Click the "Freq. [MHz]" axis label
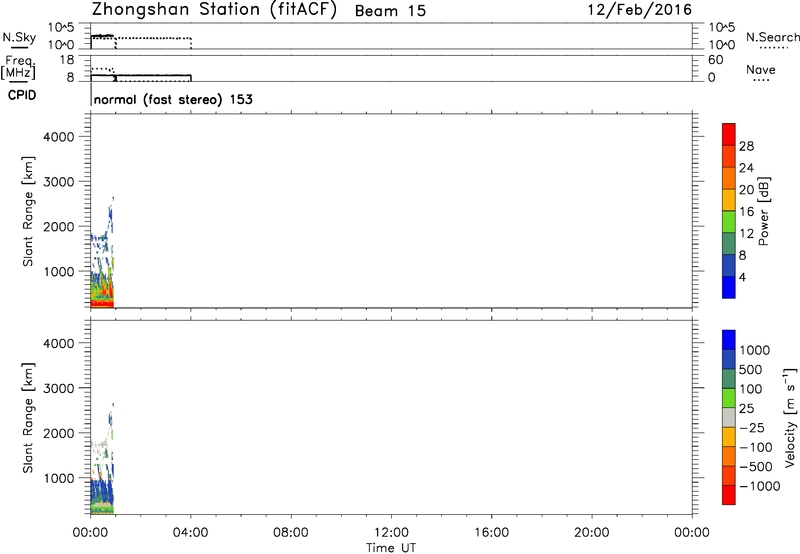The image size is (800, 554). point(19,67)
